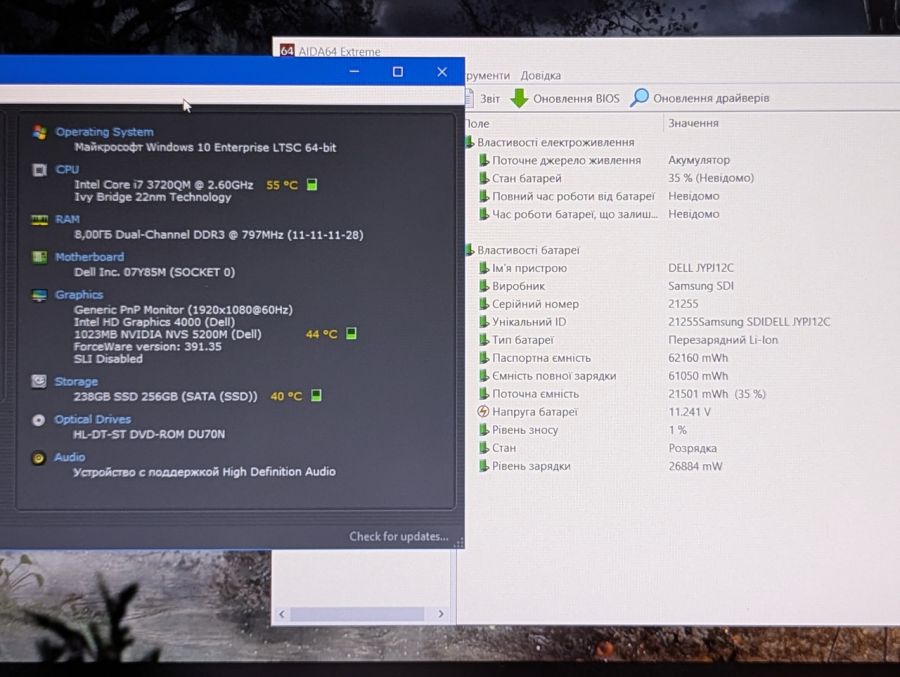
Task: Click the 11.241 V value cell
Action: (x=689, y=412)
